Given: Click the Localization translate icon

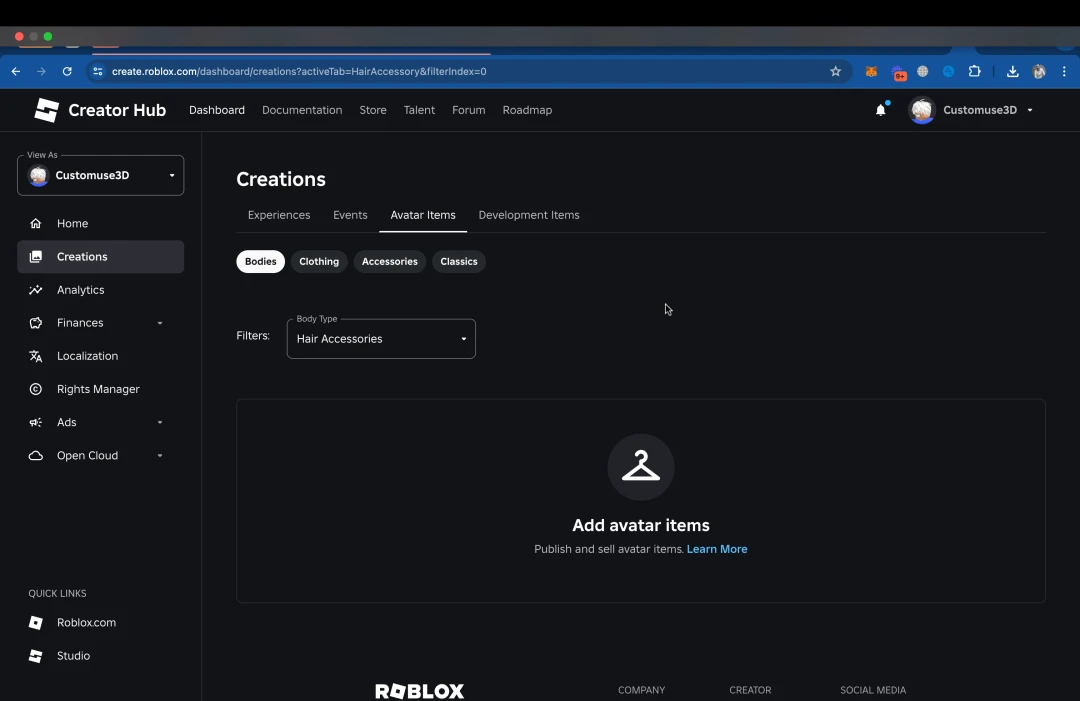Looking at the screenshot, I should (36, 356).
